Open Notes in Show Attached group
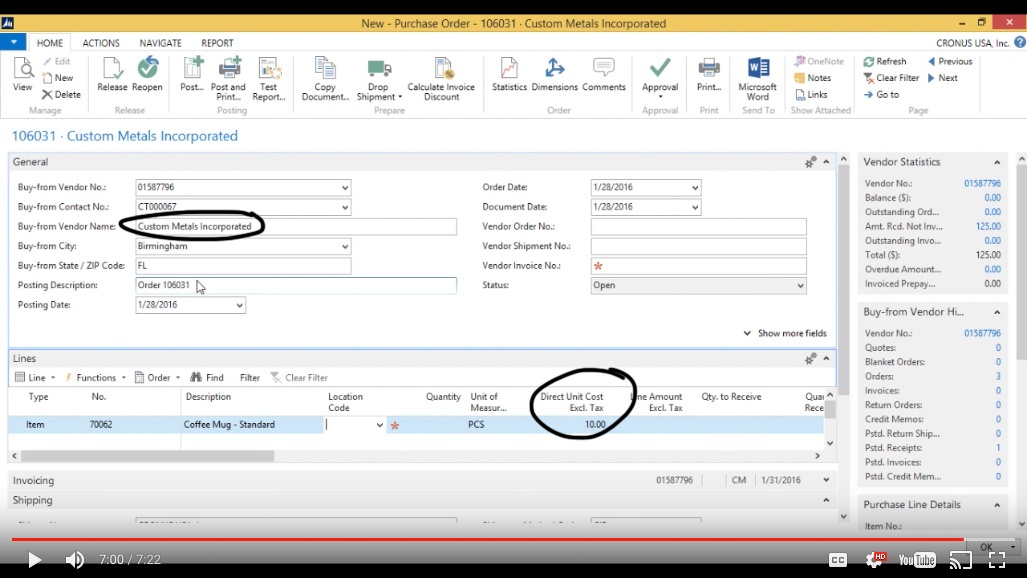This screenshot has height=578, width=1027. tap(813, 77)
